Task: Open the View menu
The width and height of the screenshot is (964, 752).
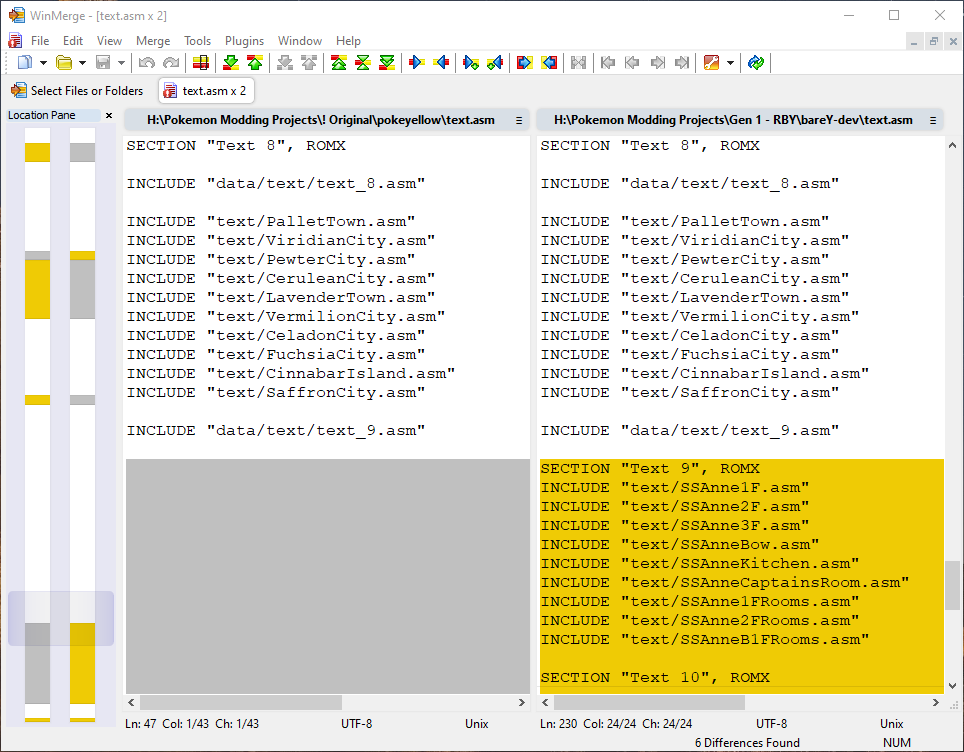Action: pyautogui.click(x=109, y=41)
